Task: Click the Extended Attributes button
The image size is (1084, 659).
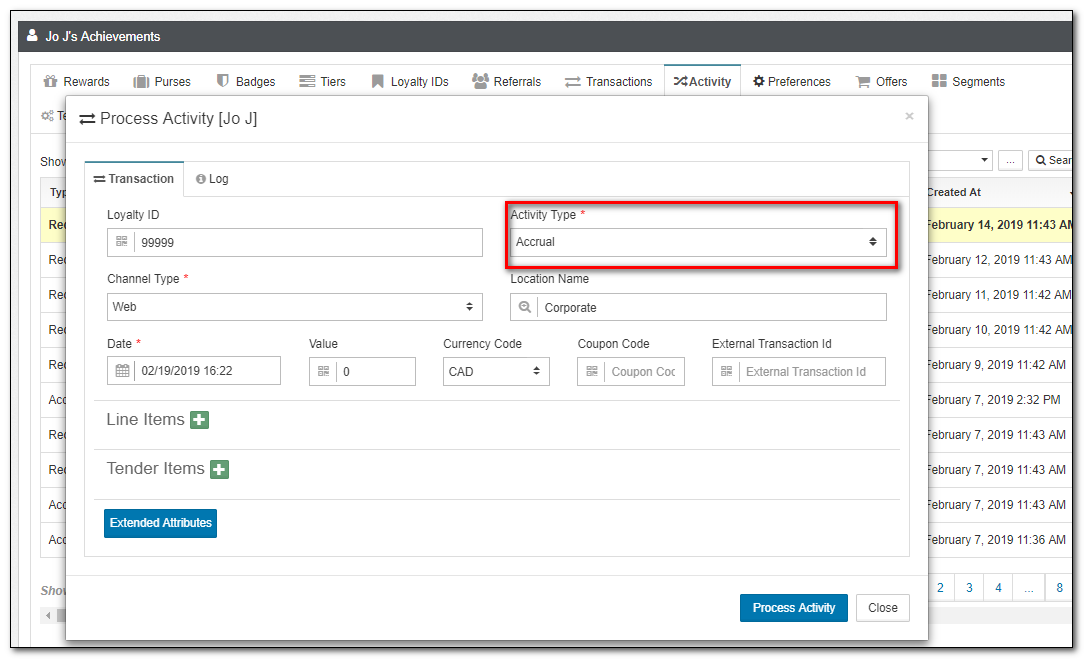Action: (160, 523)
